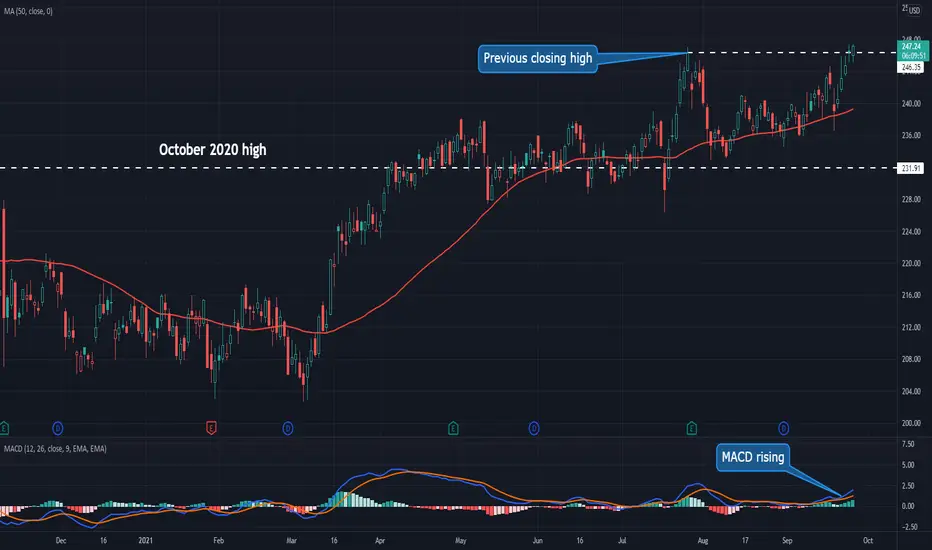Click the 200.00 price axis value
This screenshot has width=932, height=550.
click(x=911, y=423)
